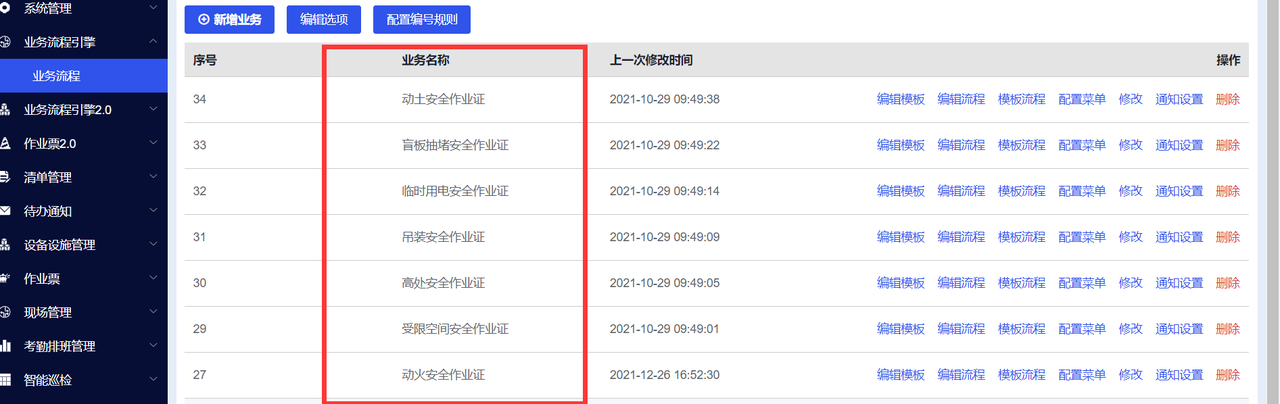This screenshot has width=1280, height=404.
Task: Click 删除 for 动土安全作业证 row
Action: point(1228,99)
